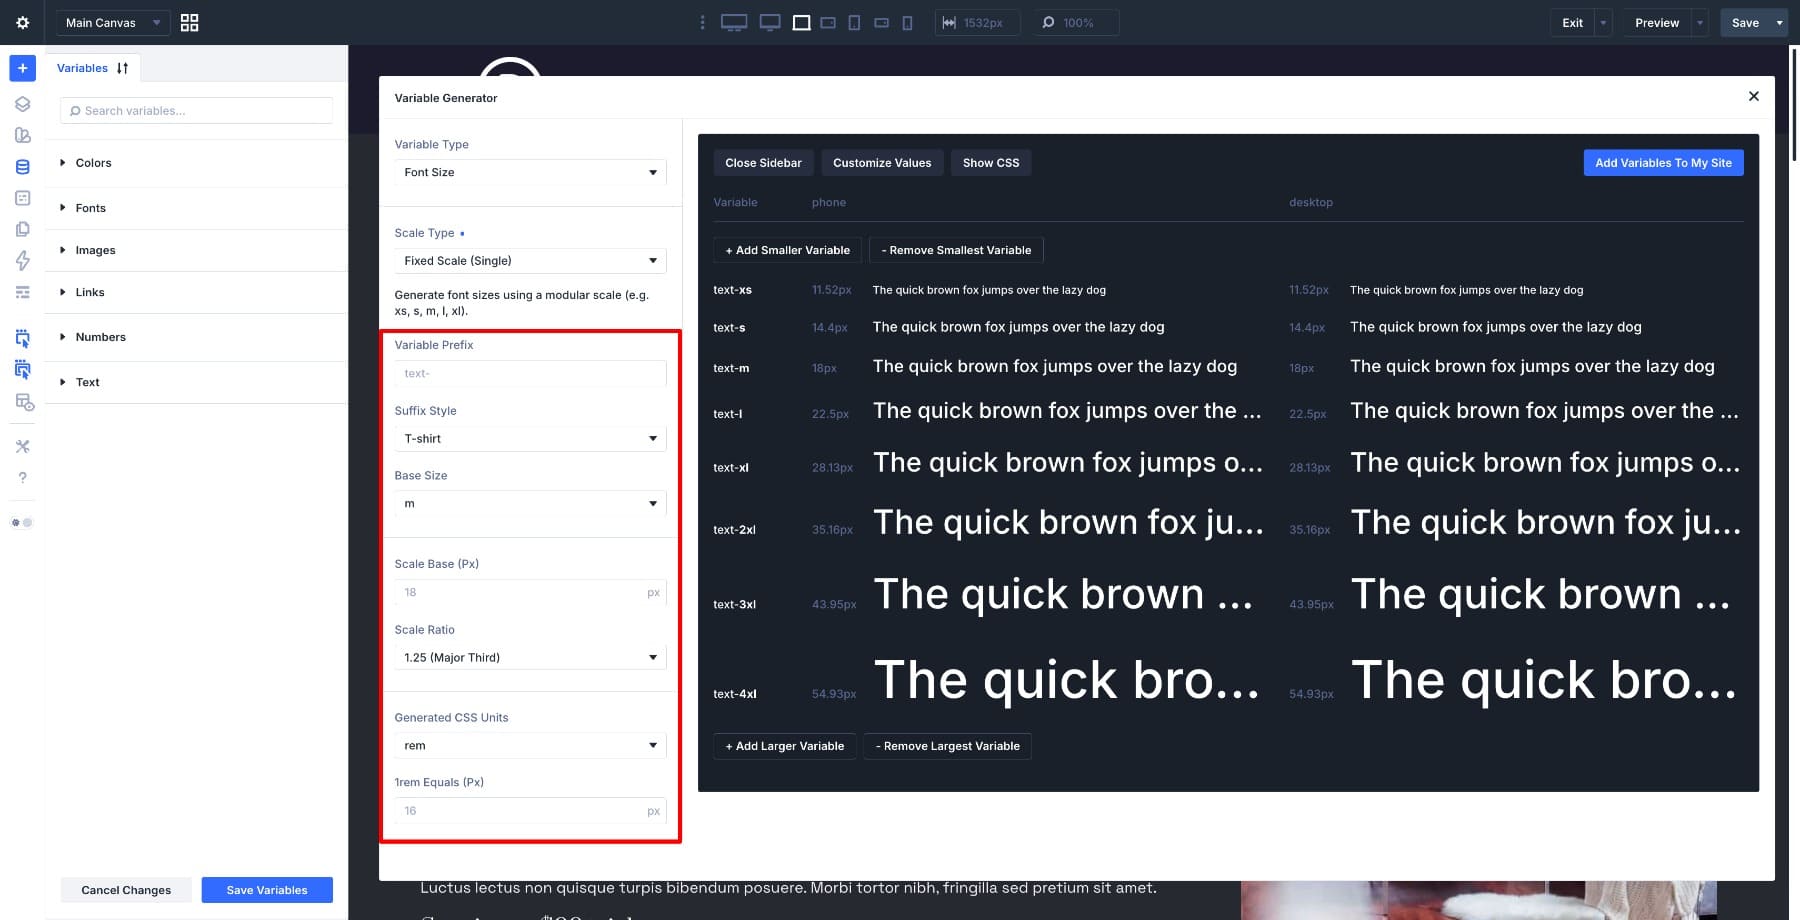Click Remove Largest Variable button
Screen dimensions: 1800x920
click(x=948, y=746)
